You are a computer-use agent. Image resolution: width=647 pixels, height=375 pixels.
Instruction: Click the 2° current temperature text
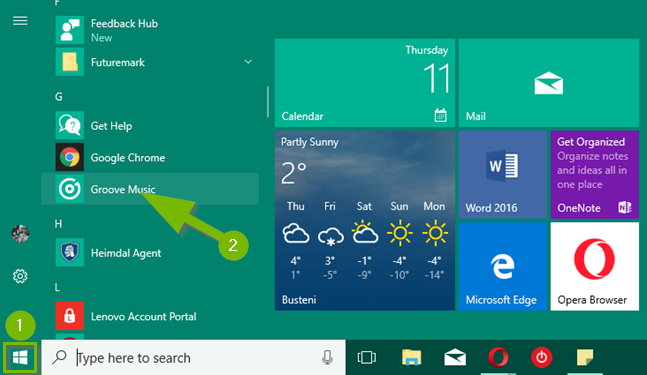[294, 173]
